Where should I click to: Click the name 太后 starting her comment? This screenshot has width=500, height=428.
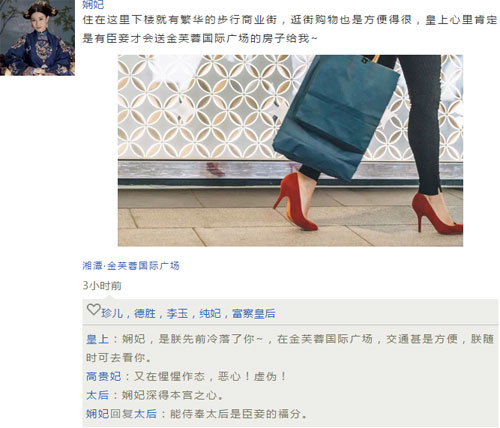97,395
